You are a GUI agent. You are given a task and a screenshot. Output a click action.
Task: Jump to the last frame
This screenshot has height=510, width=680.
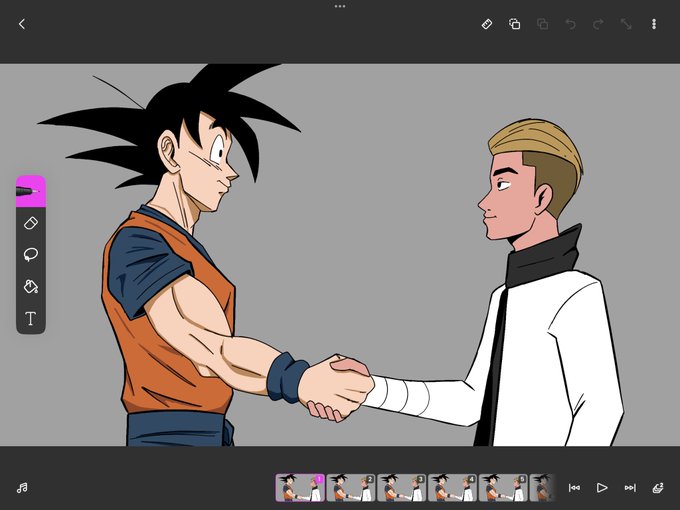pyautogui.click(x=630, y=488)
